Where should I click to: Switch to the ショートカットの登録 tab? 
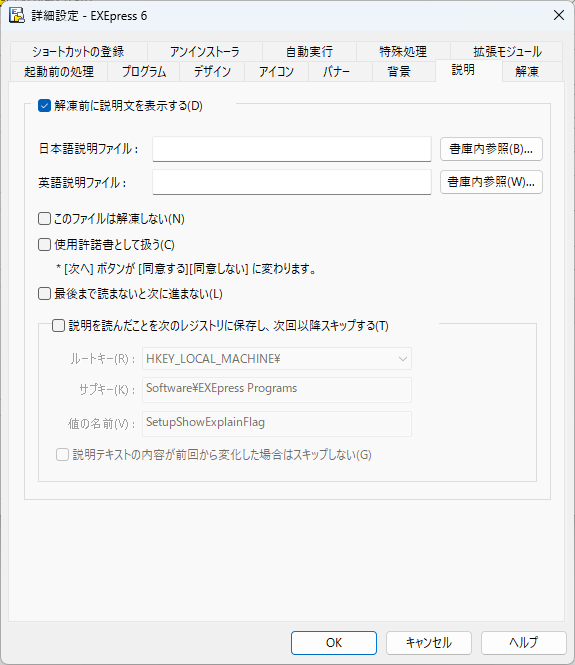coord(78,52)
